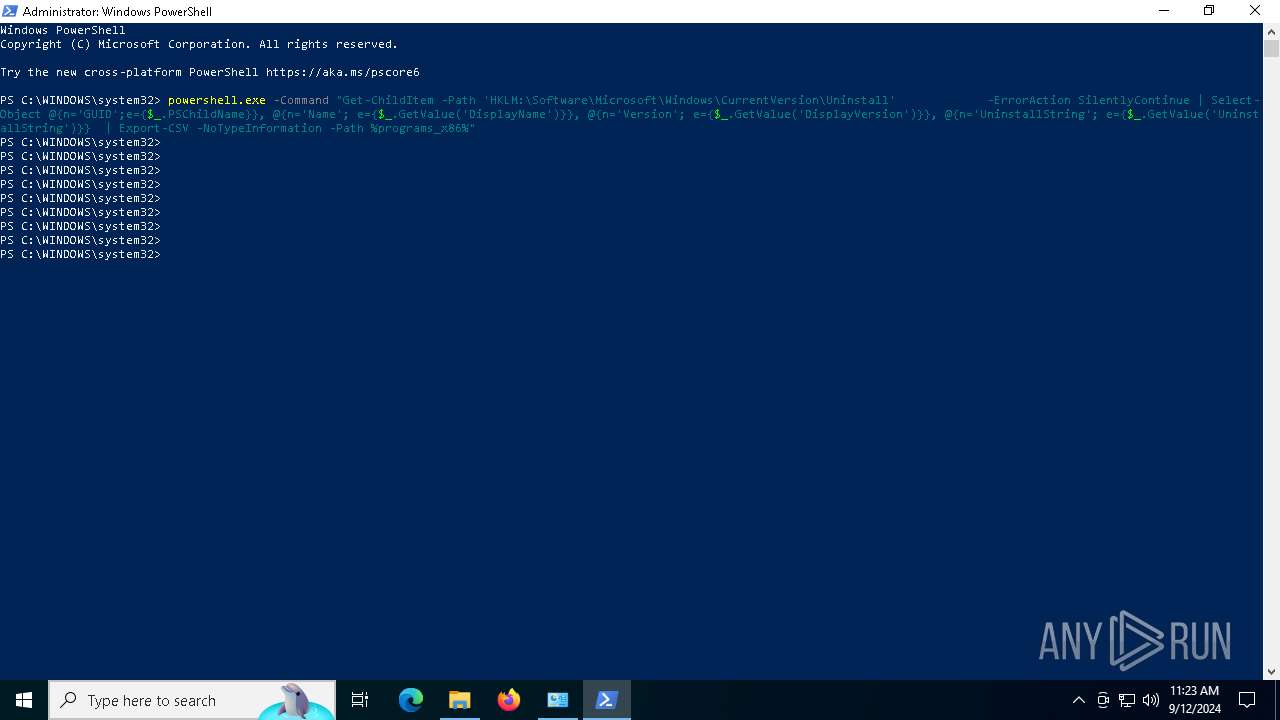Open the notification center icon
This screenshot has width=1280, height=720.
pos(1247,700)
